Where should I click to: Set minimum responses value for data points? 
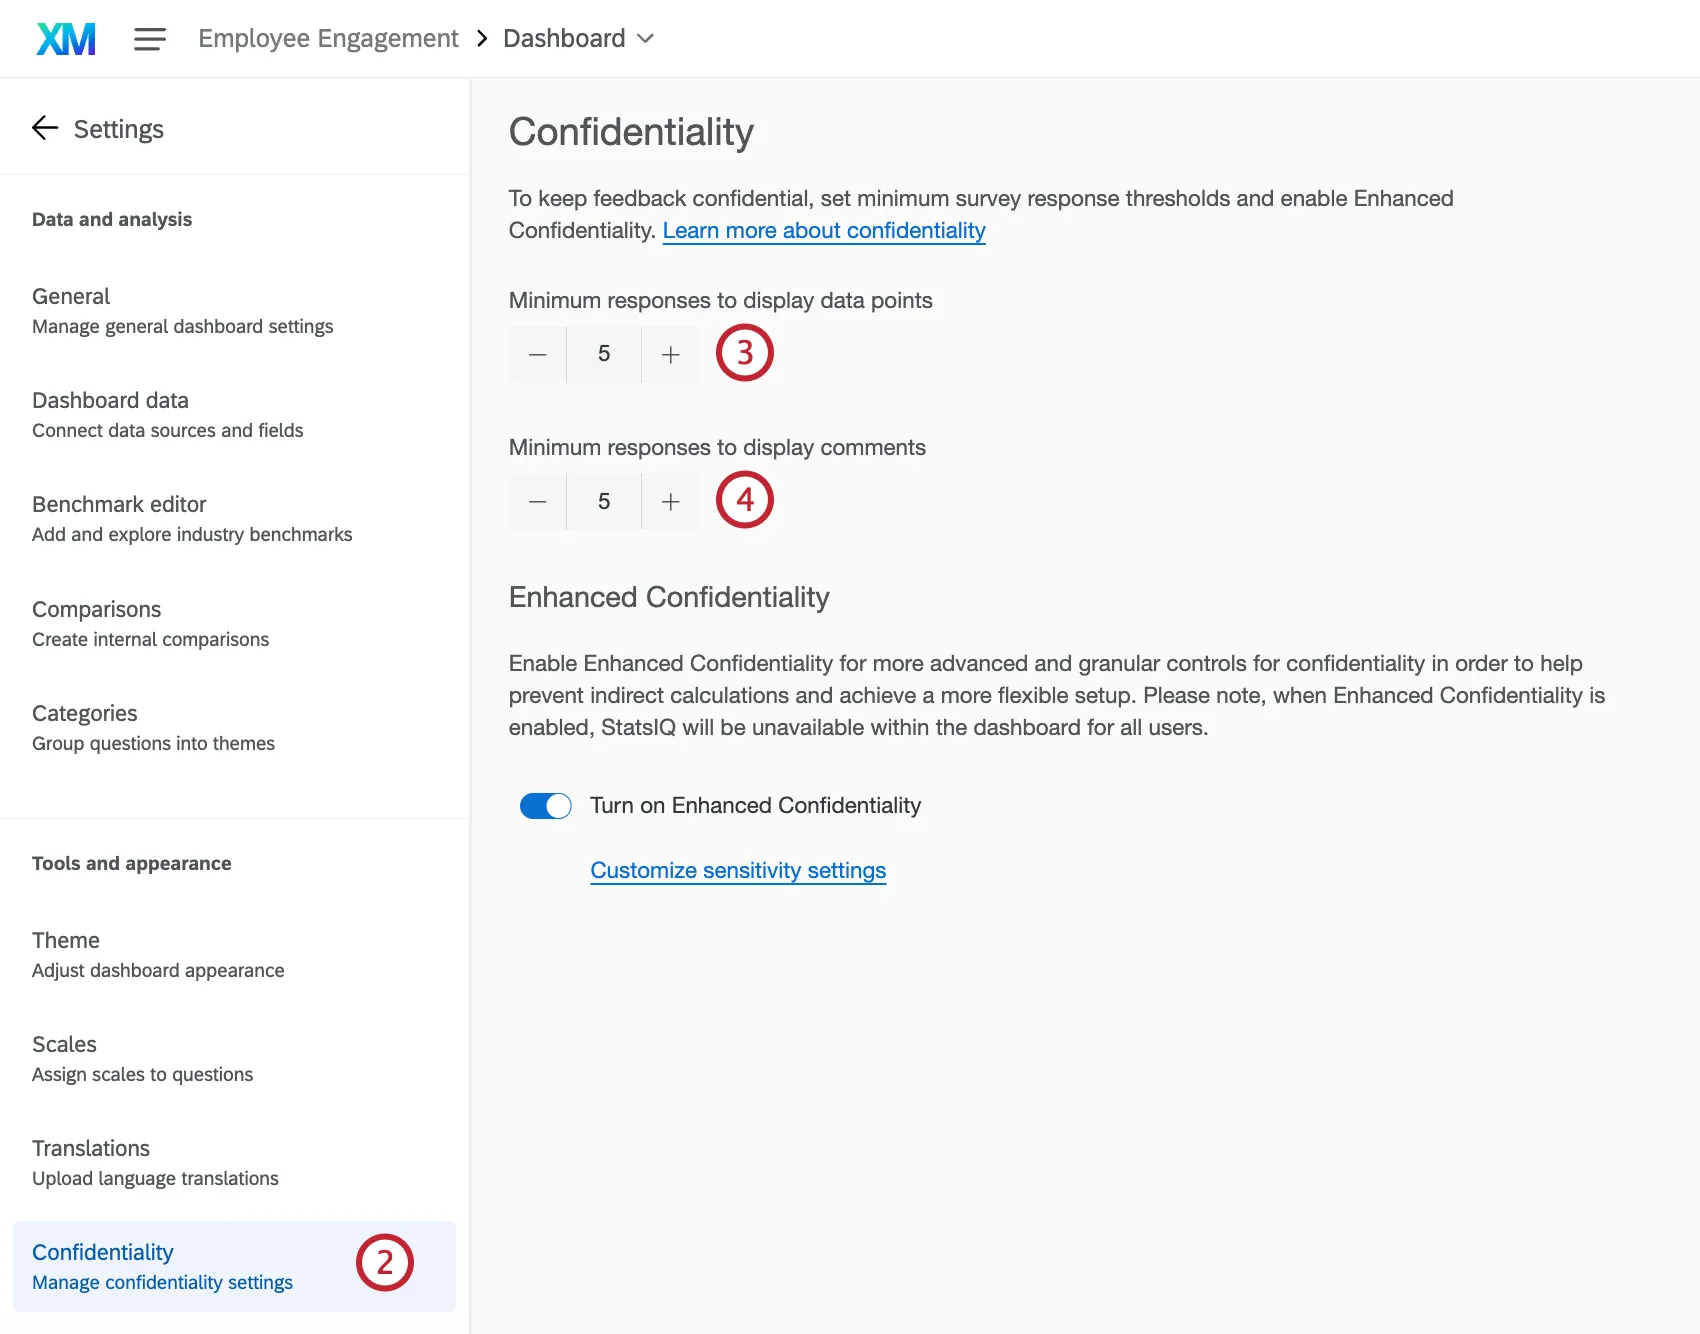click(x=603, y=354)
